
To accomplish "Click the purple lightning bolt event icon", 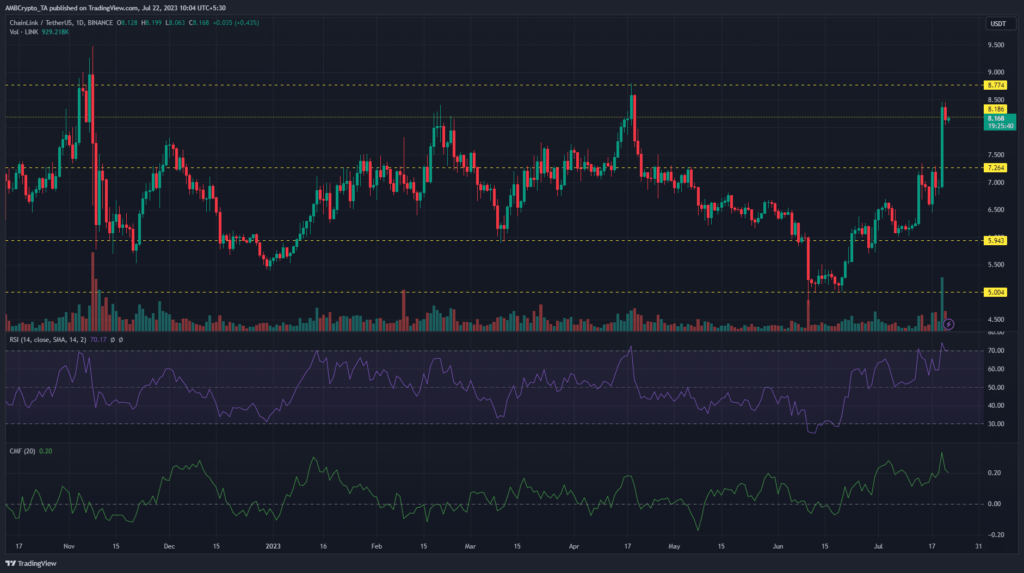I will pos(949,324).
